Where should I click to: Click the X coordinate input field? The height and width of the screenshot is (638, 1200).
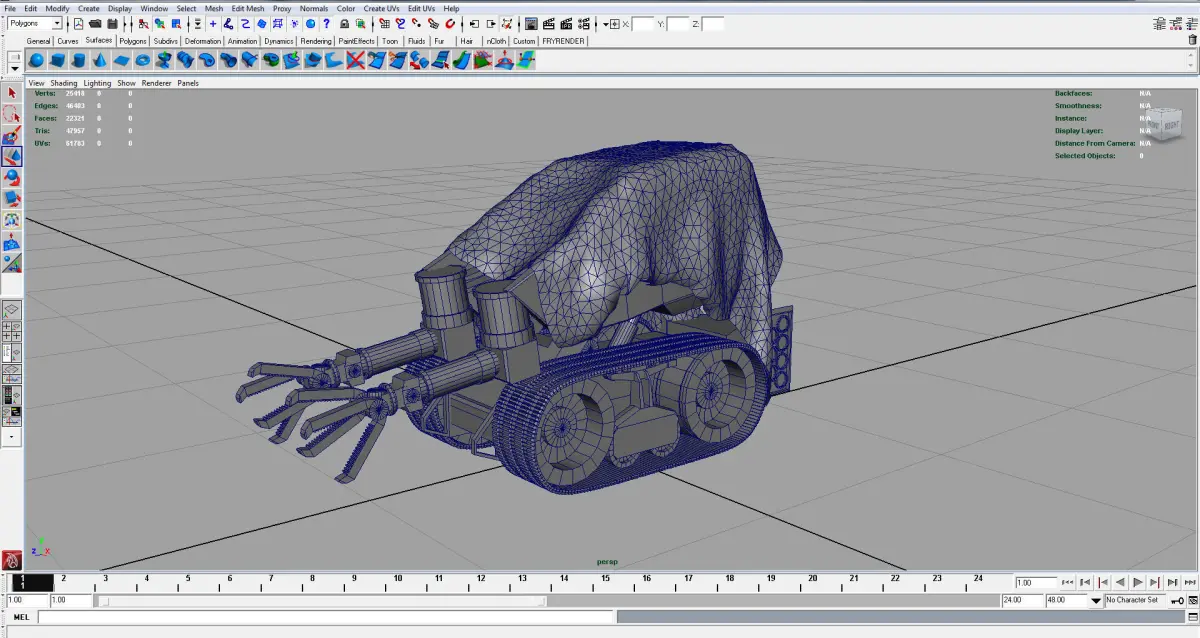click(644, 23)
